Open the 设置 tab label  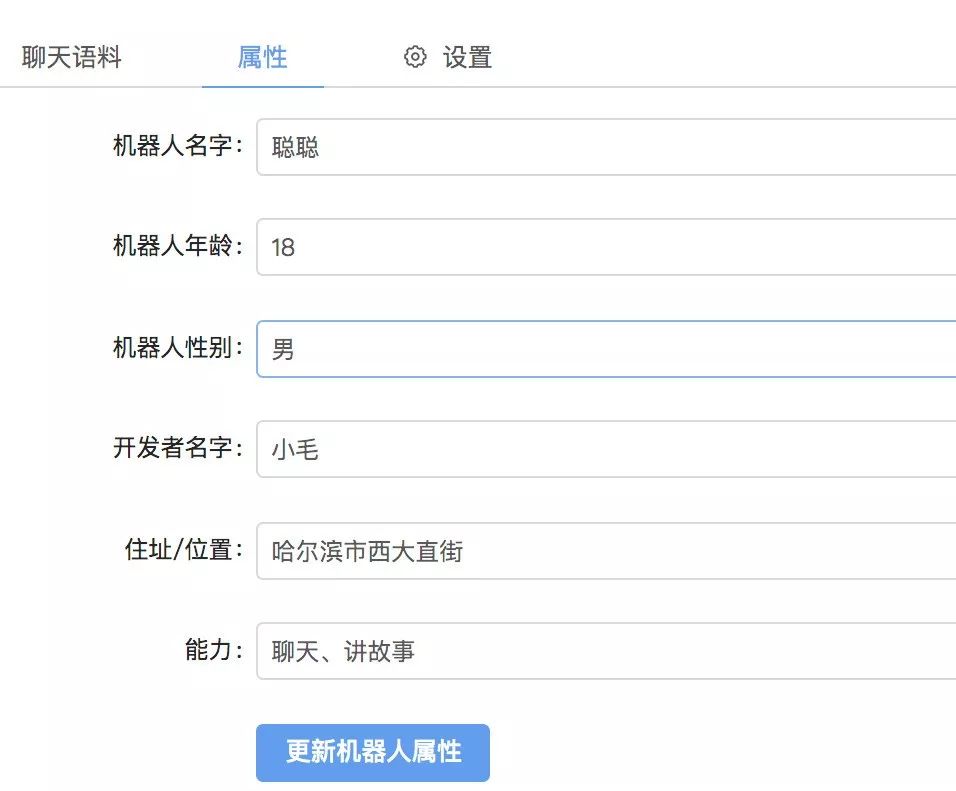467,57
